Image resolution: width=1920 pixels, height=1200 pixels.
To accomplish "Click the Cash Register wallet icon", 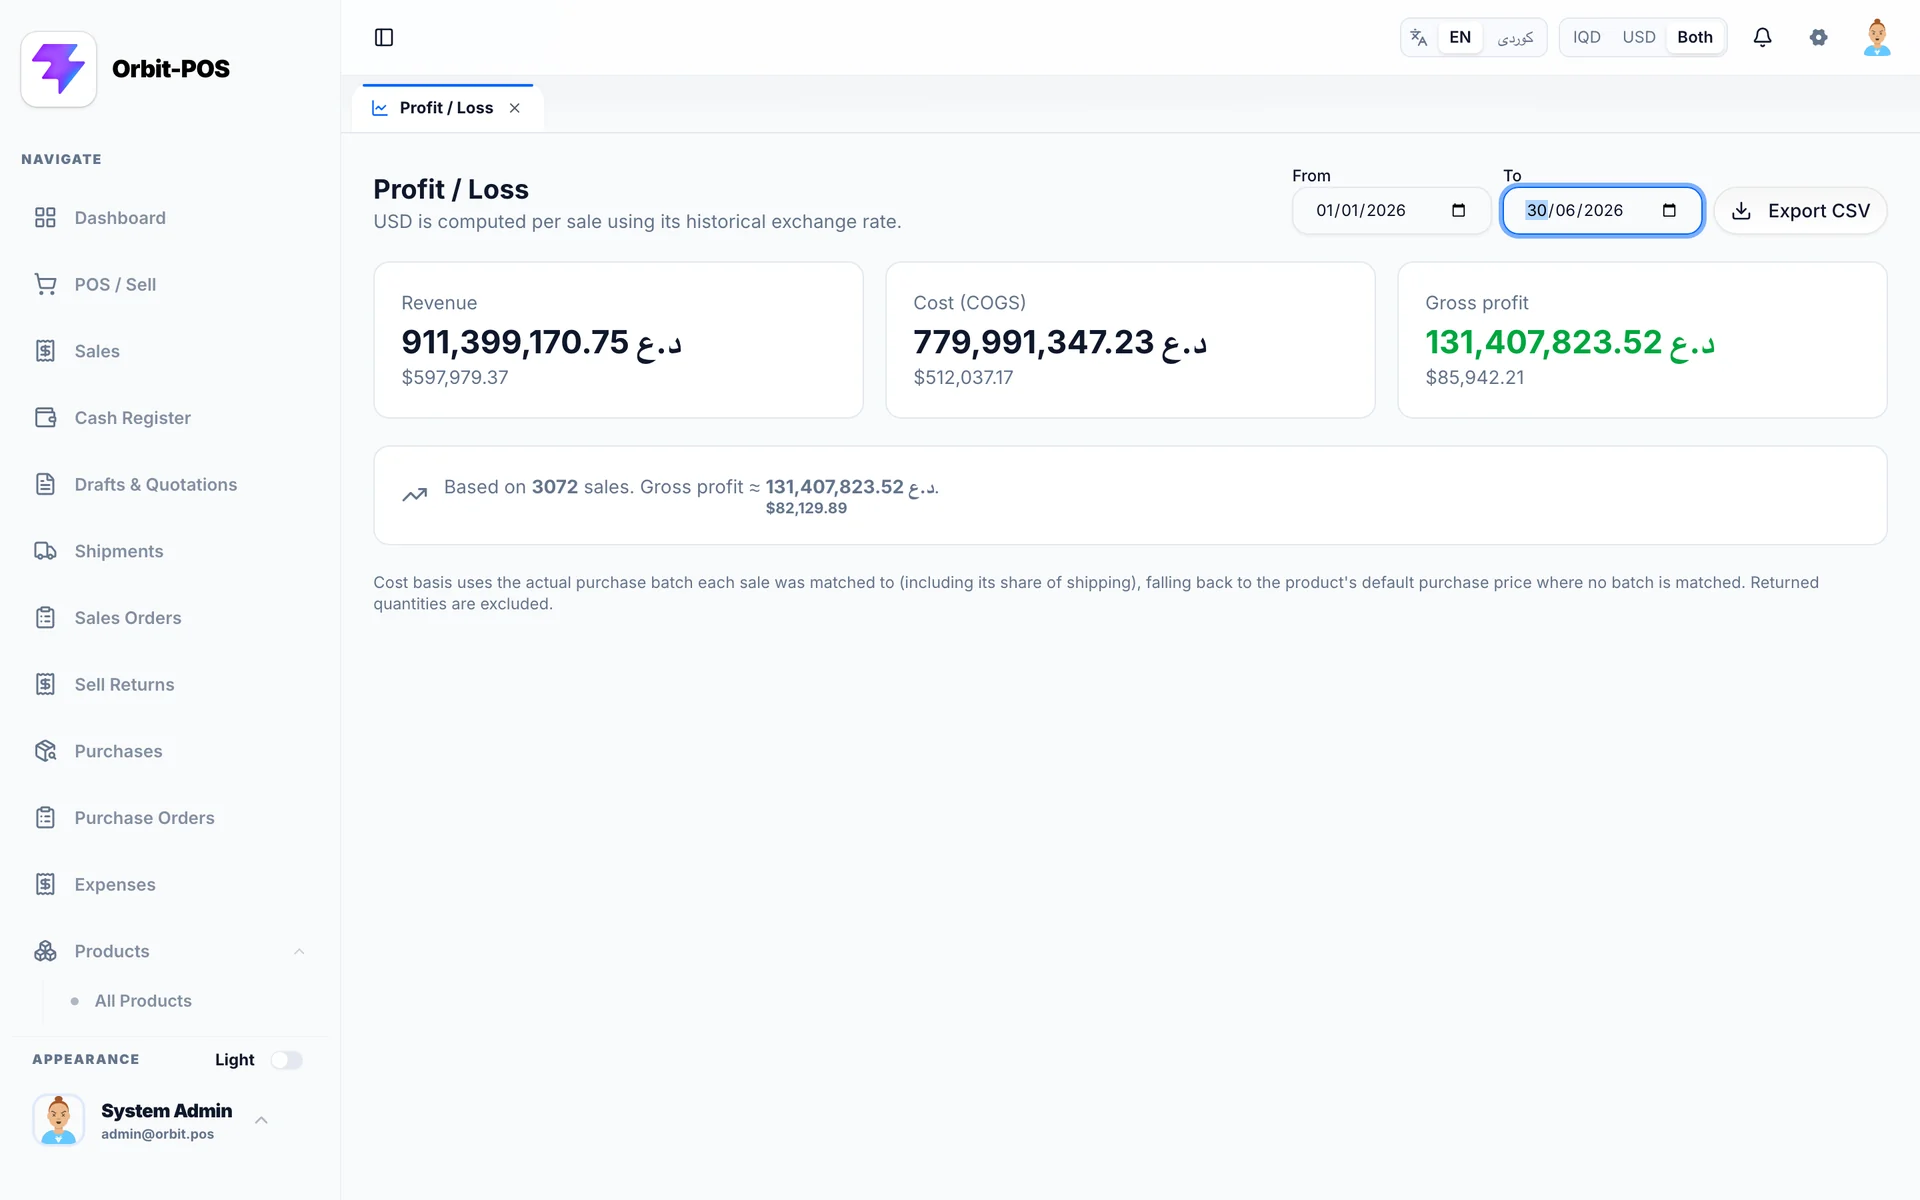I will (x=45, y=418).
